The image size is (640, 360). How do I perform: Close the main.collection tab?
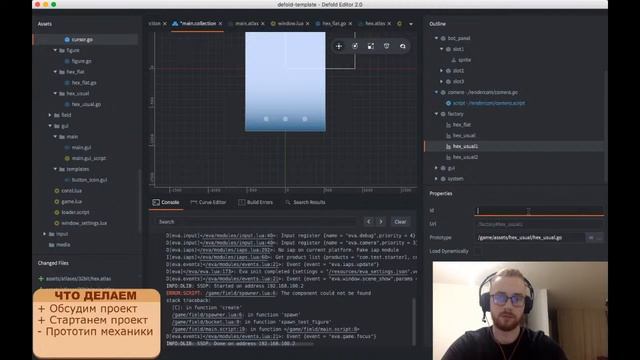click(x=220, y=24)
